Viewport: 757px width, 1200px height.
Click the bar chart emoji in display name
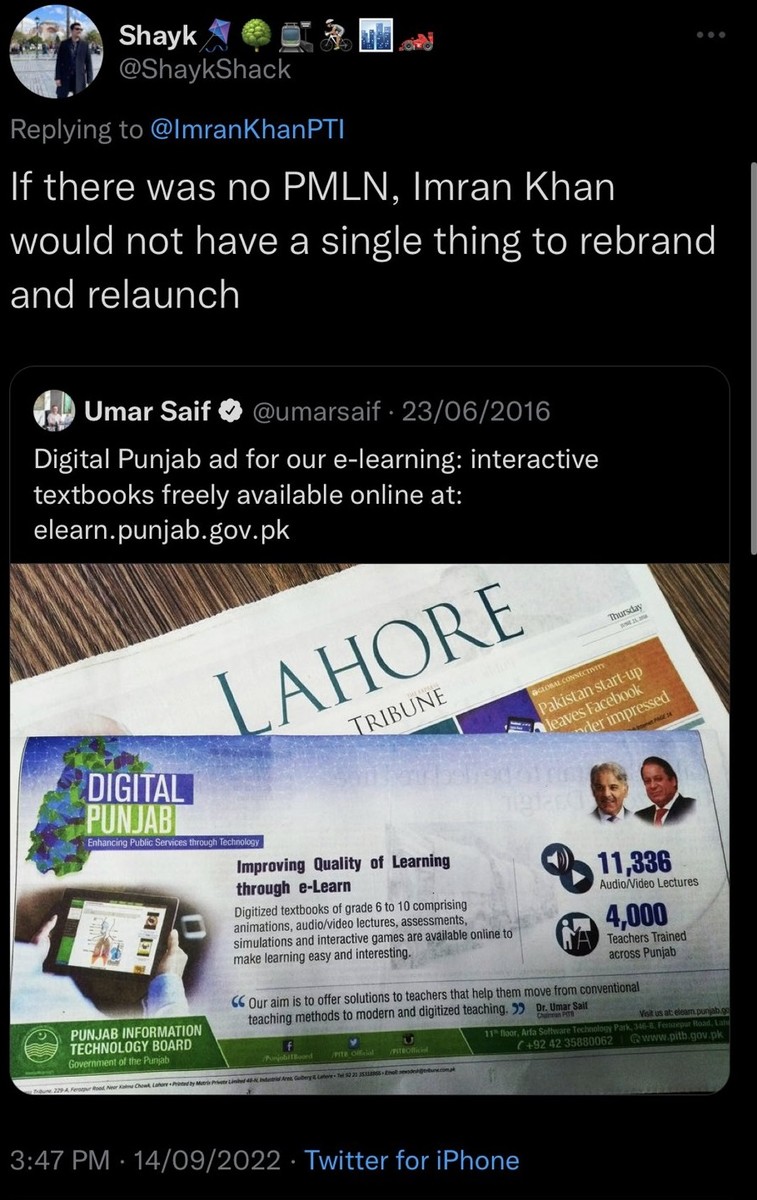375,36
